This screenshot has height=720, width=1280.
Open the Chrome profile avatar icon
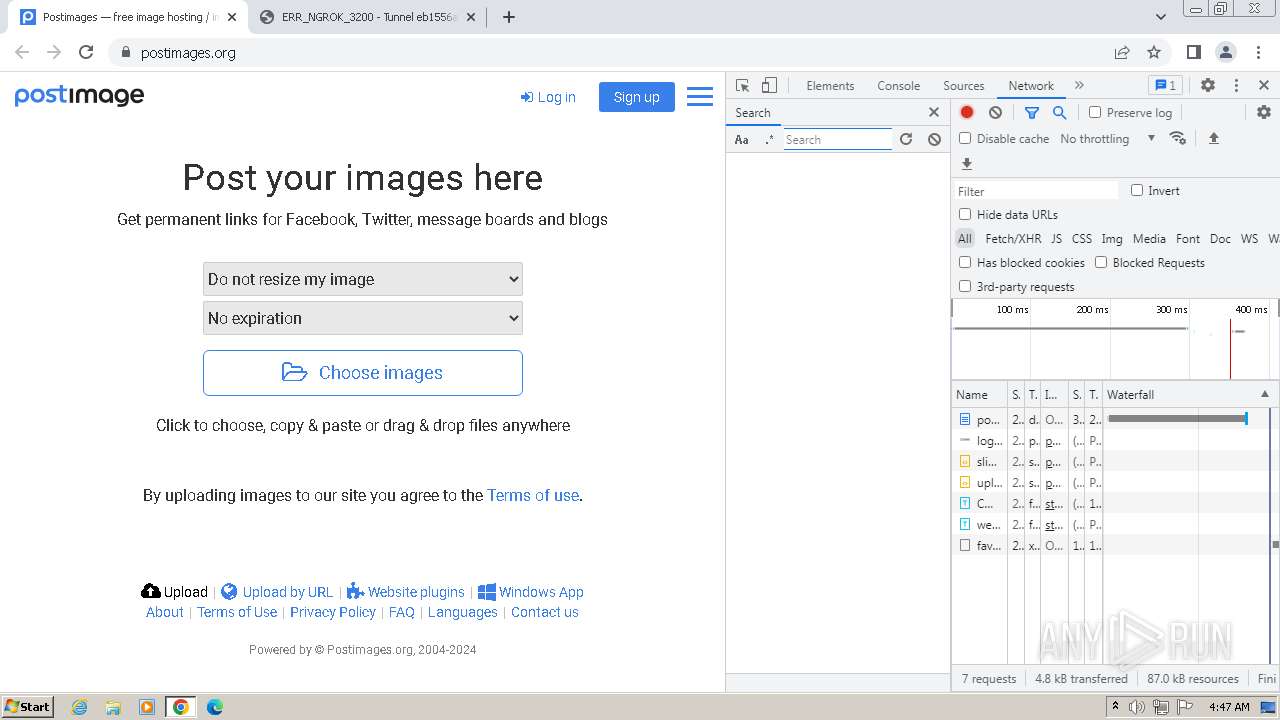(x=1226, y=52)
